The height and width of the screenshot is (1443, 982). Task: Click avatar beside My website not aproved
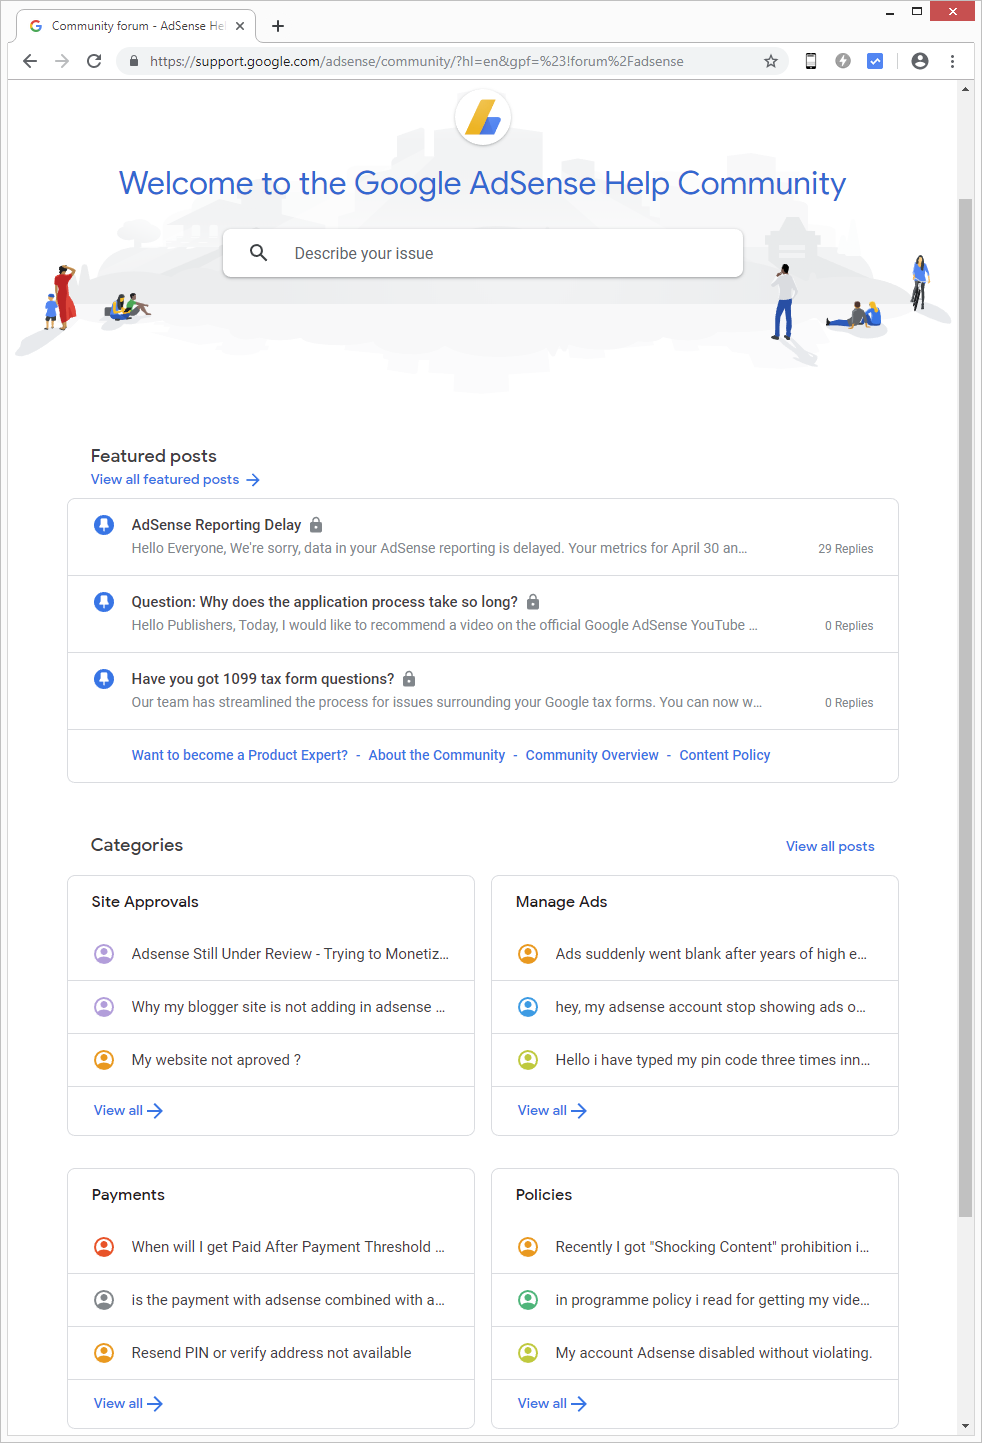click(104, 1060)
